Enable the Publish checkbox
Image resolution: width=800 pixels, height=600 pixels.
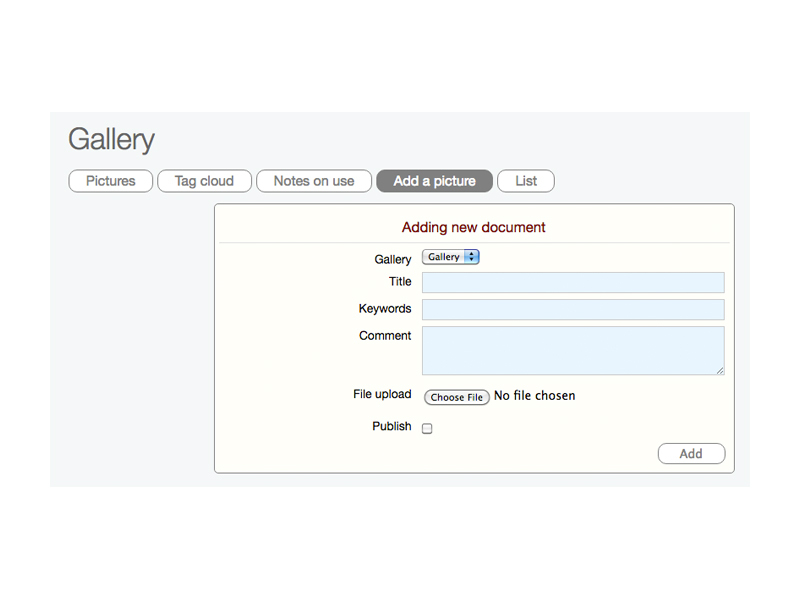(x=427, y=429)
